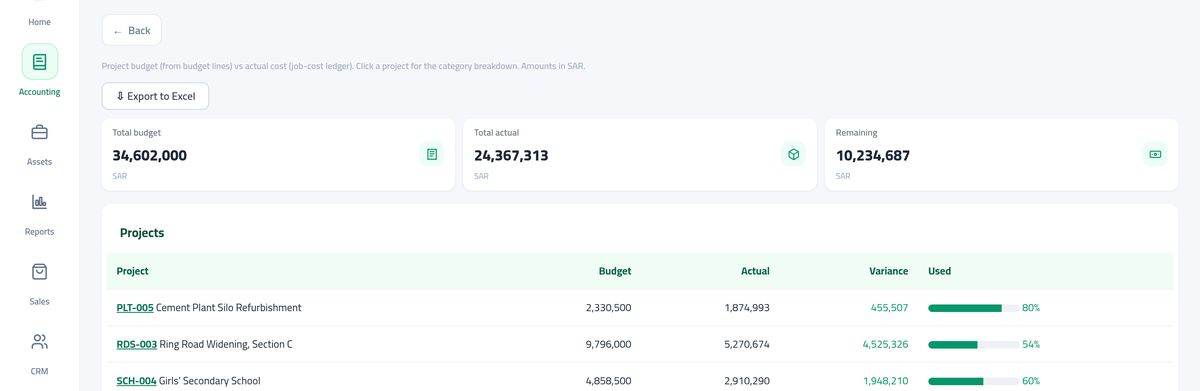
Task: Click budget cell 2,330,500
Action: (x=609, y=308)
